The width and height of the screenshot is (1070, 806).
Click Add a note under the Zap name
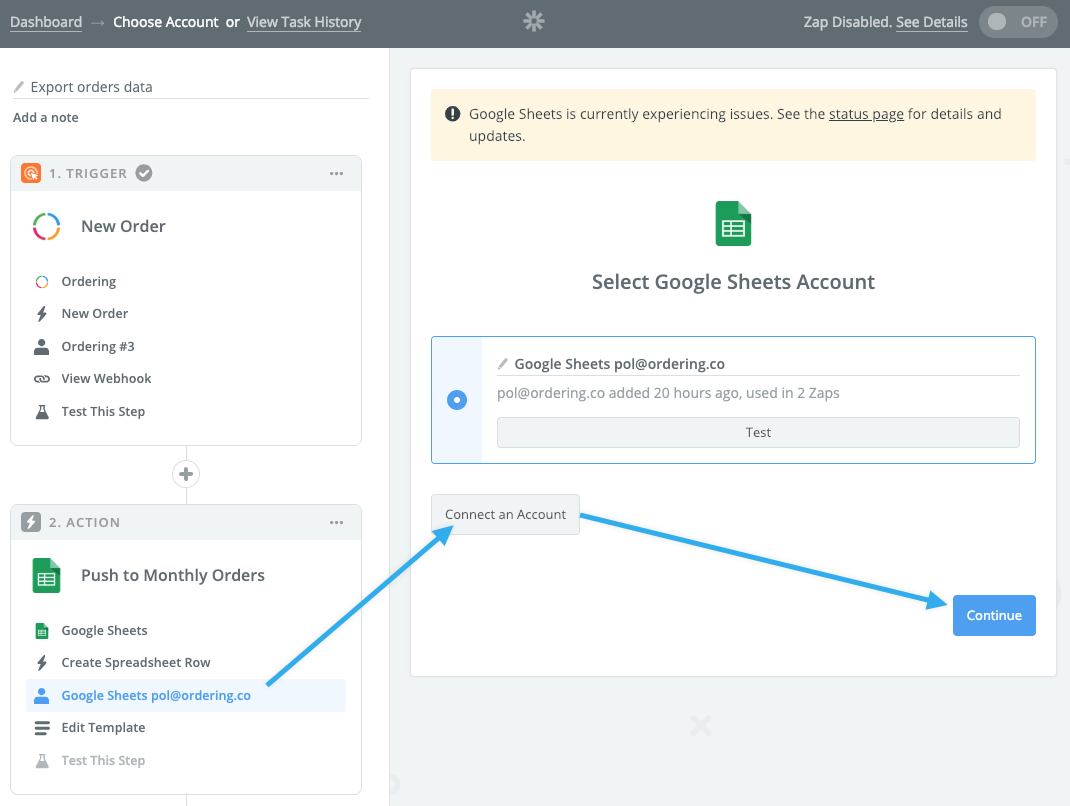[46, 117]
